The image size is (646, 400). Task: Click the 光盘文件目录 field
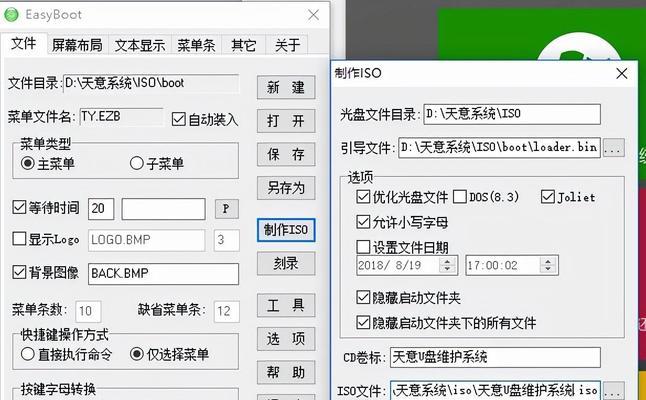(x=512, y=114)
